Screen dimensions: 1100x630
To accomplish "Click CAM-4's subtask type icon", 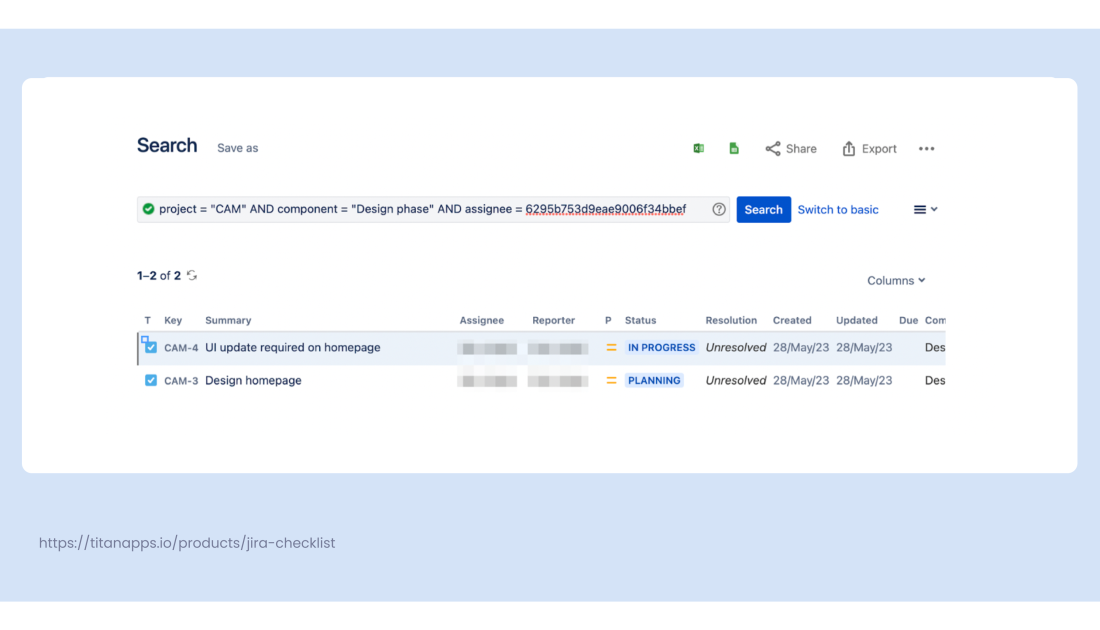I will (x=150, y=347).
